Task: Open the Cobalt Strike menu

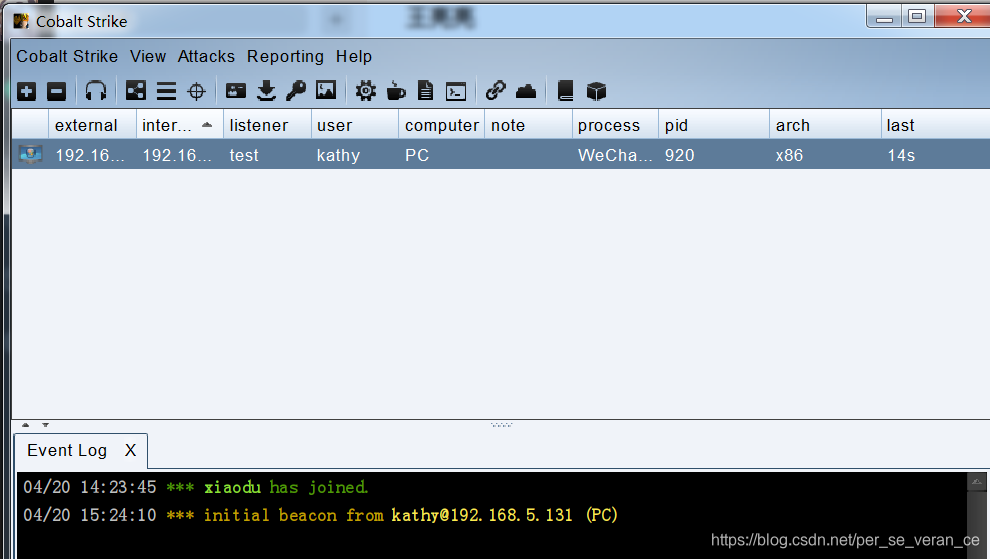Action: click(67, 56)
